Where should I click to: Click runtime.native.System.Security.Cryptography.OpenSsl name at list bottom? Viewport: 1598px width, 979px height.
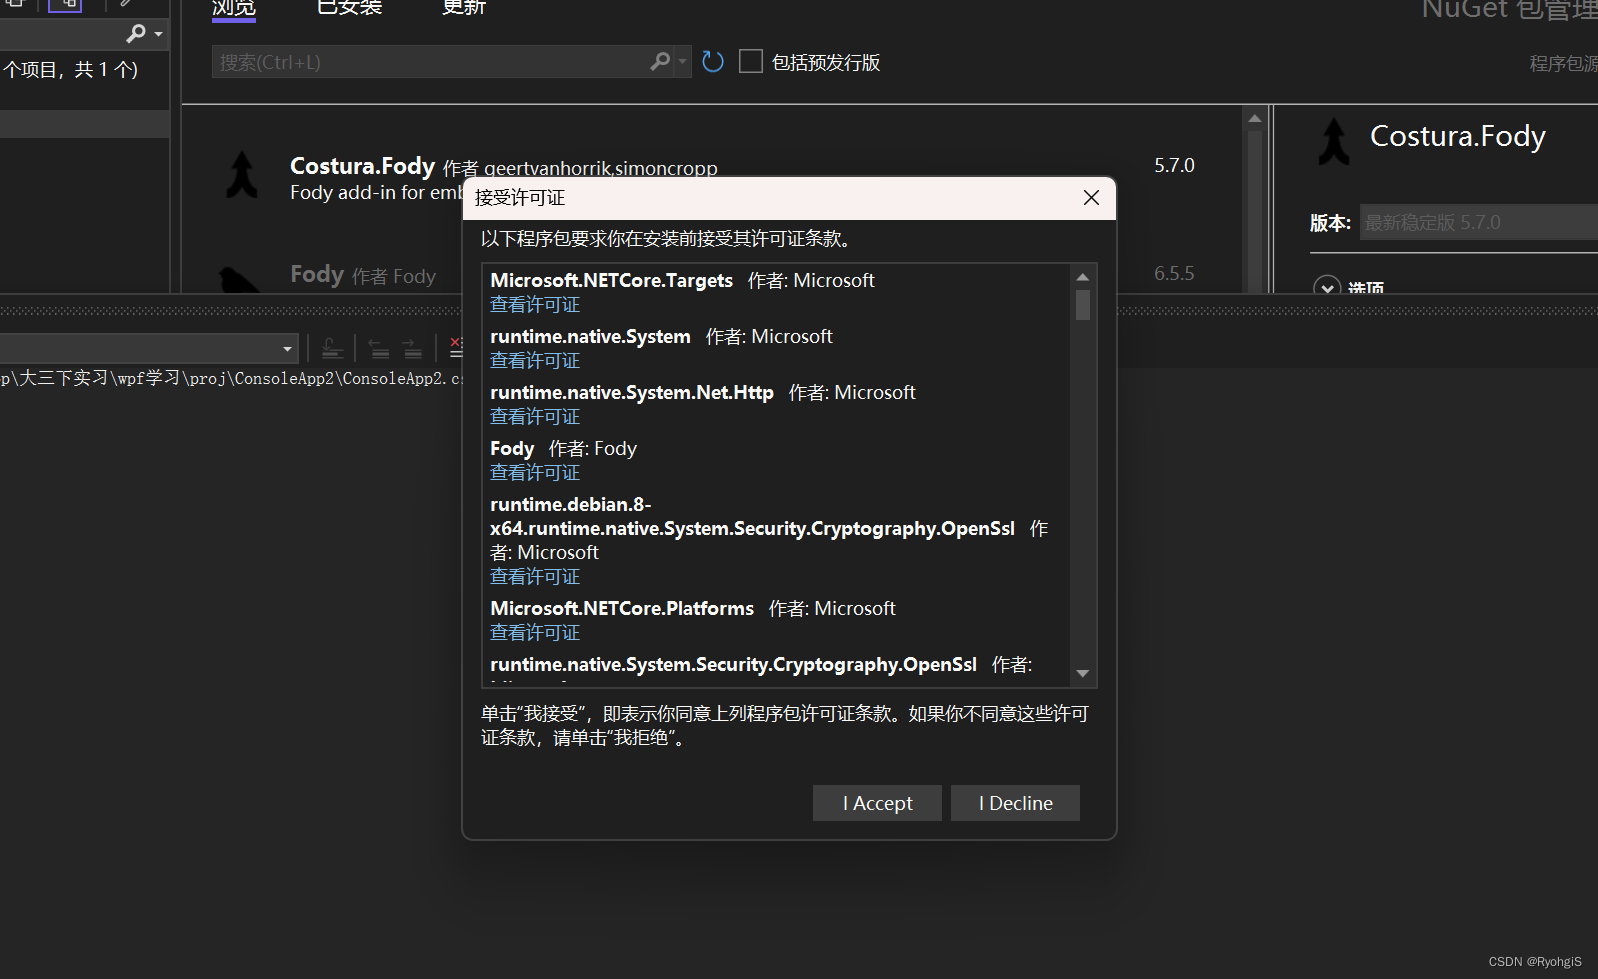(x=733, y=665)
